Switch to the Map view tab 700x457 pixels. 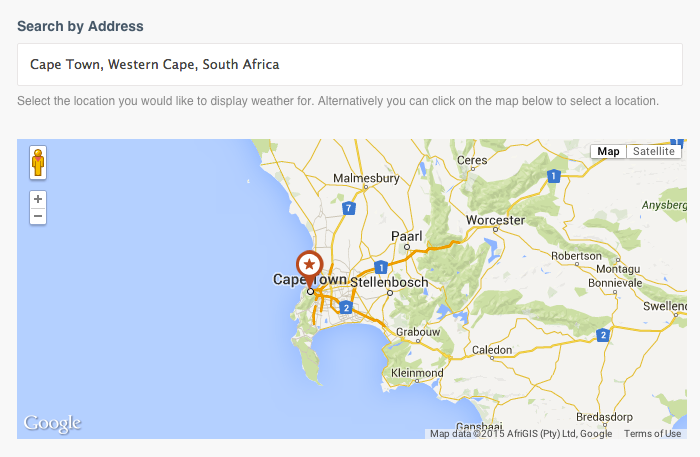coord(609,151)
